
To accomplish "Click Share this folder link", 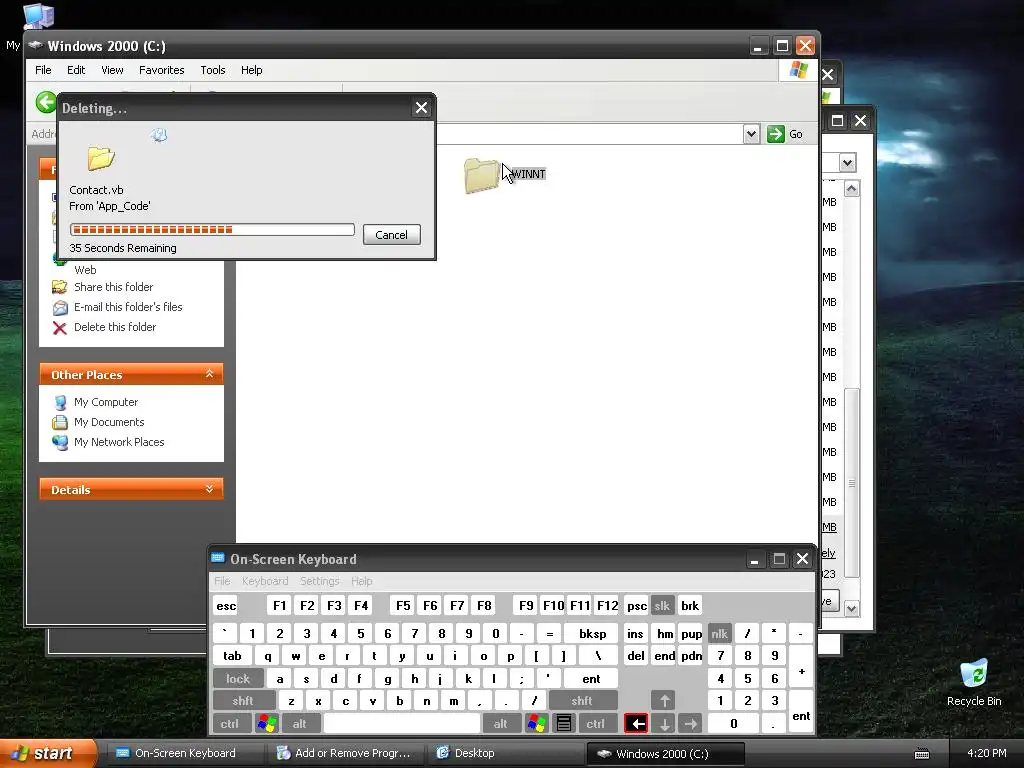I will point(114,287).
